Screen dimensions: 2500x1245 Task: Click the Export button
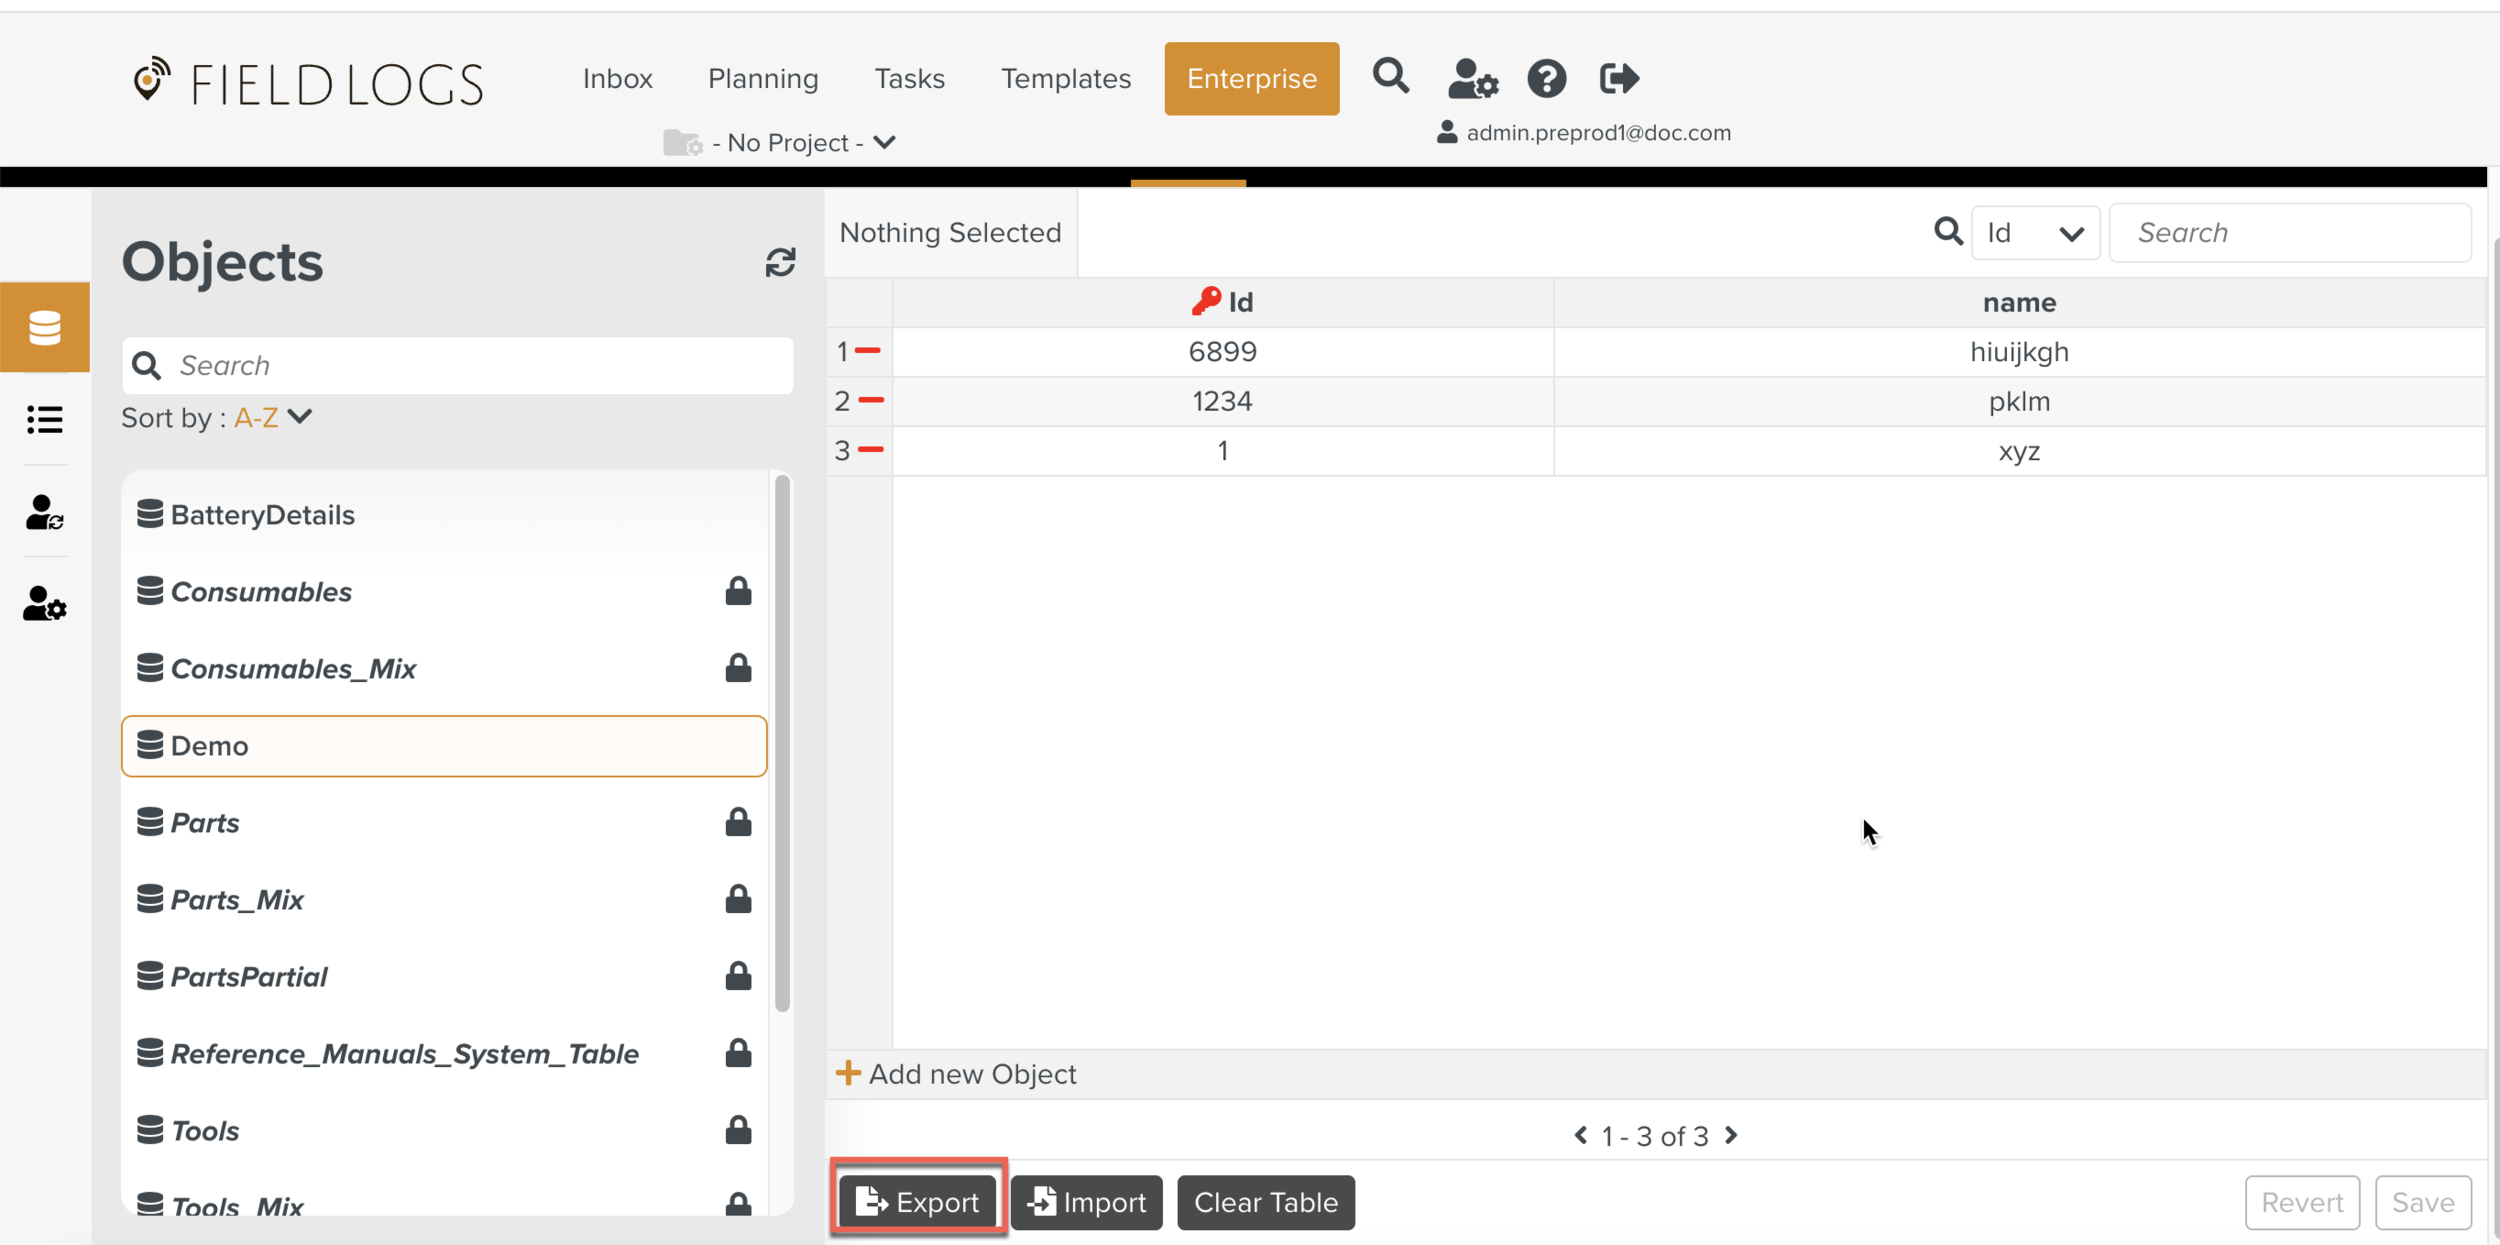[918, 1201]
